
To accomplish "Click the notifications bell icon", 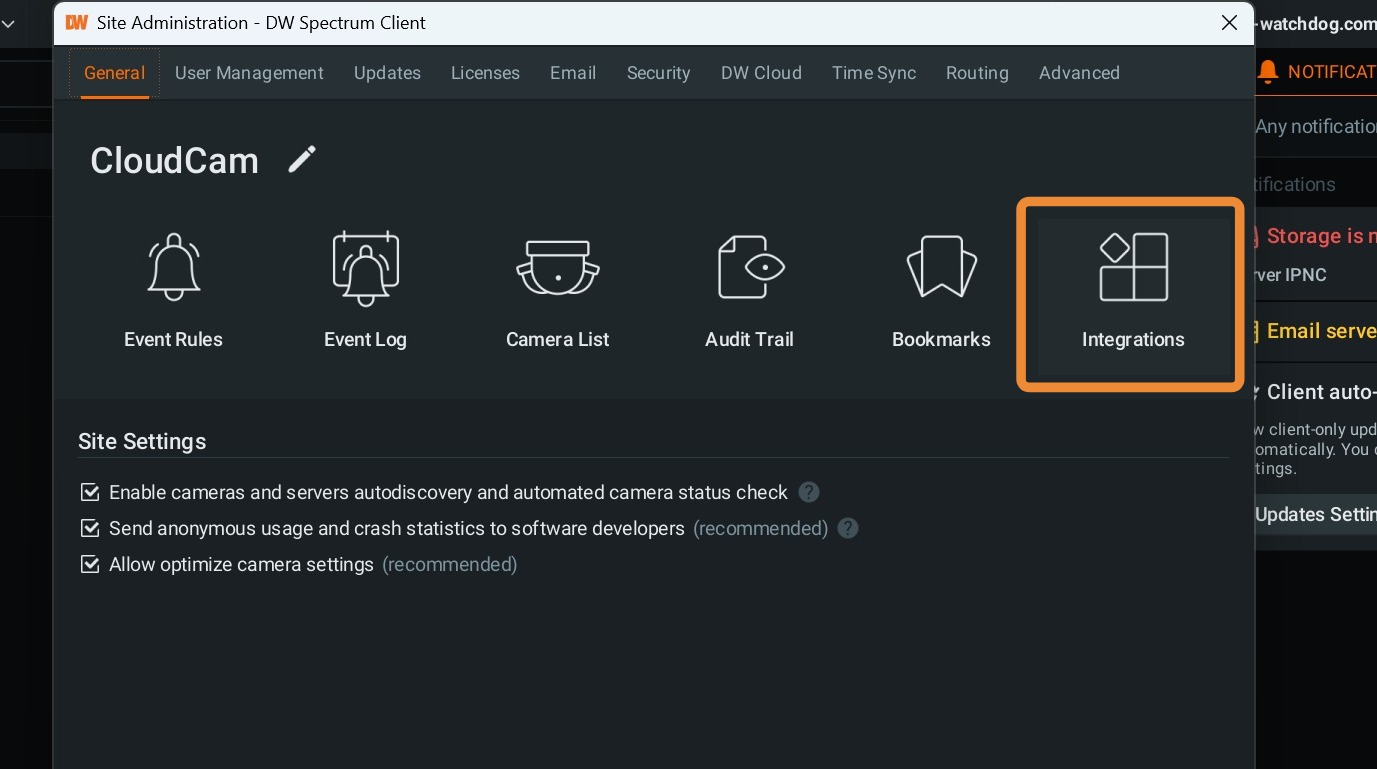I will point(1268,72).
